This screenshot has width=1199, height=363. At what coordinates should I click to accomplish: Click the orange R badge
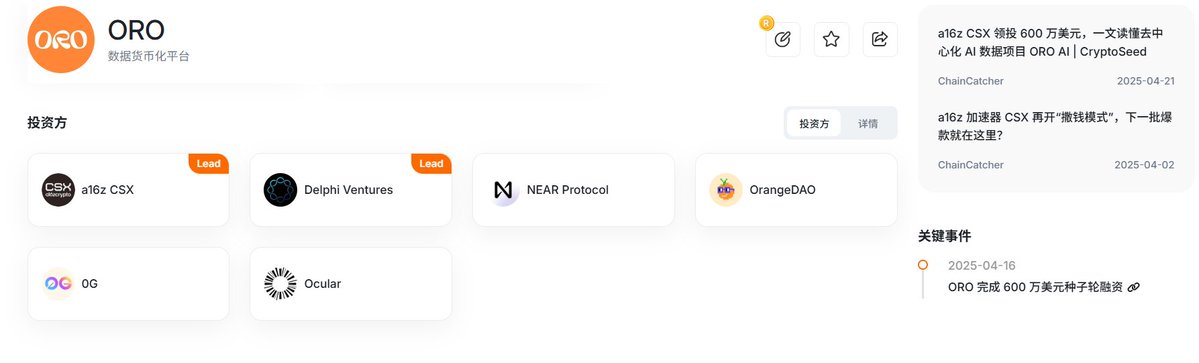(766, 23)
